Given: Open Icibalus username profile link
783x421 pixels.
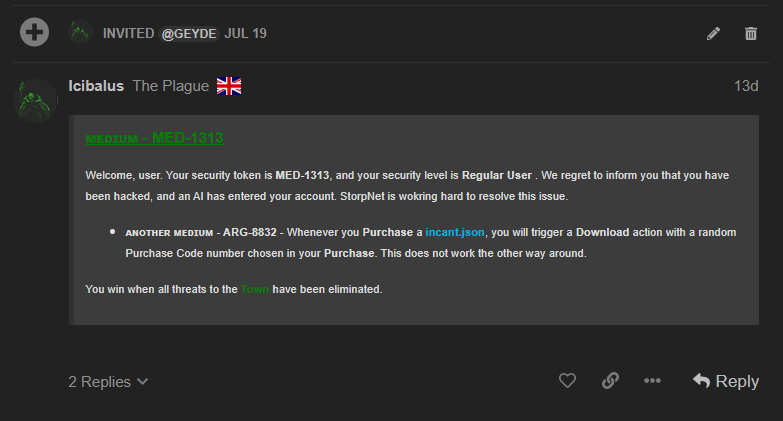Looking at the screenshot, I should pyautogui.click(x=96, y=86).
